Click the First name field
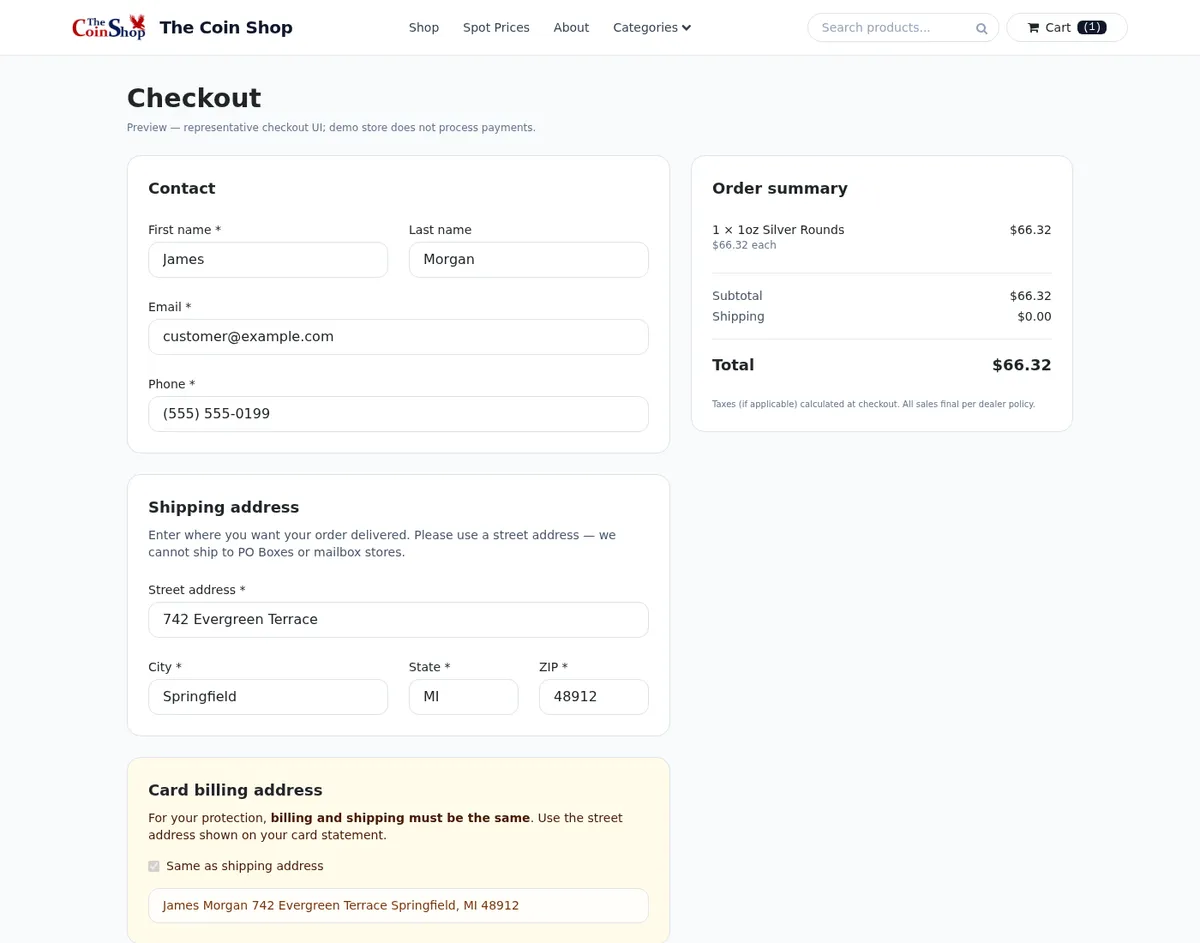Screen dimensions: 1200x943 coord(268,260)
